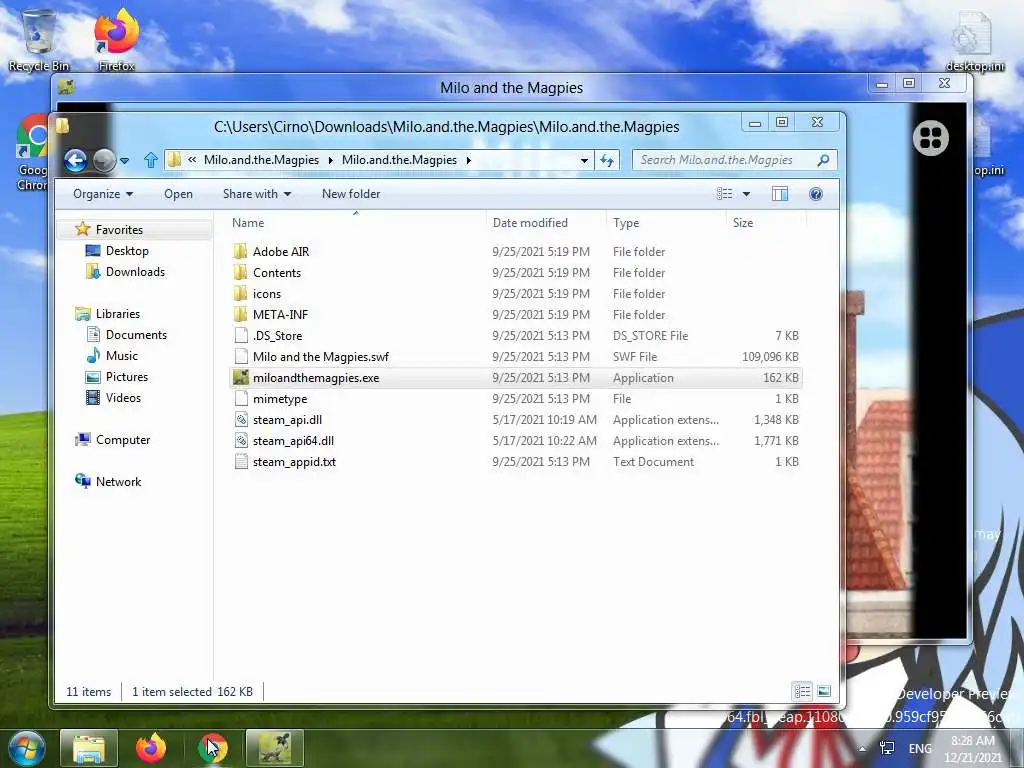Sort by Date modified column header

(x=530, y=223)
